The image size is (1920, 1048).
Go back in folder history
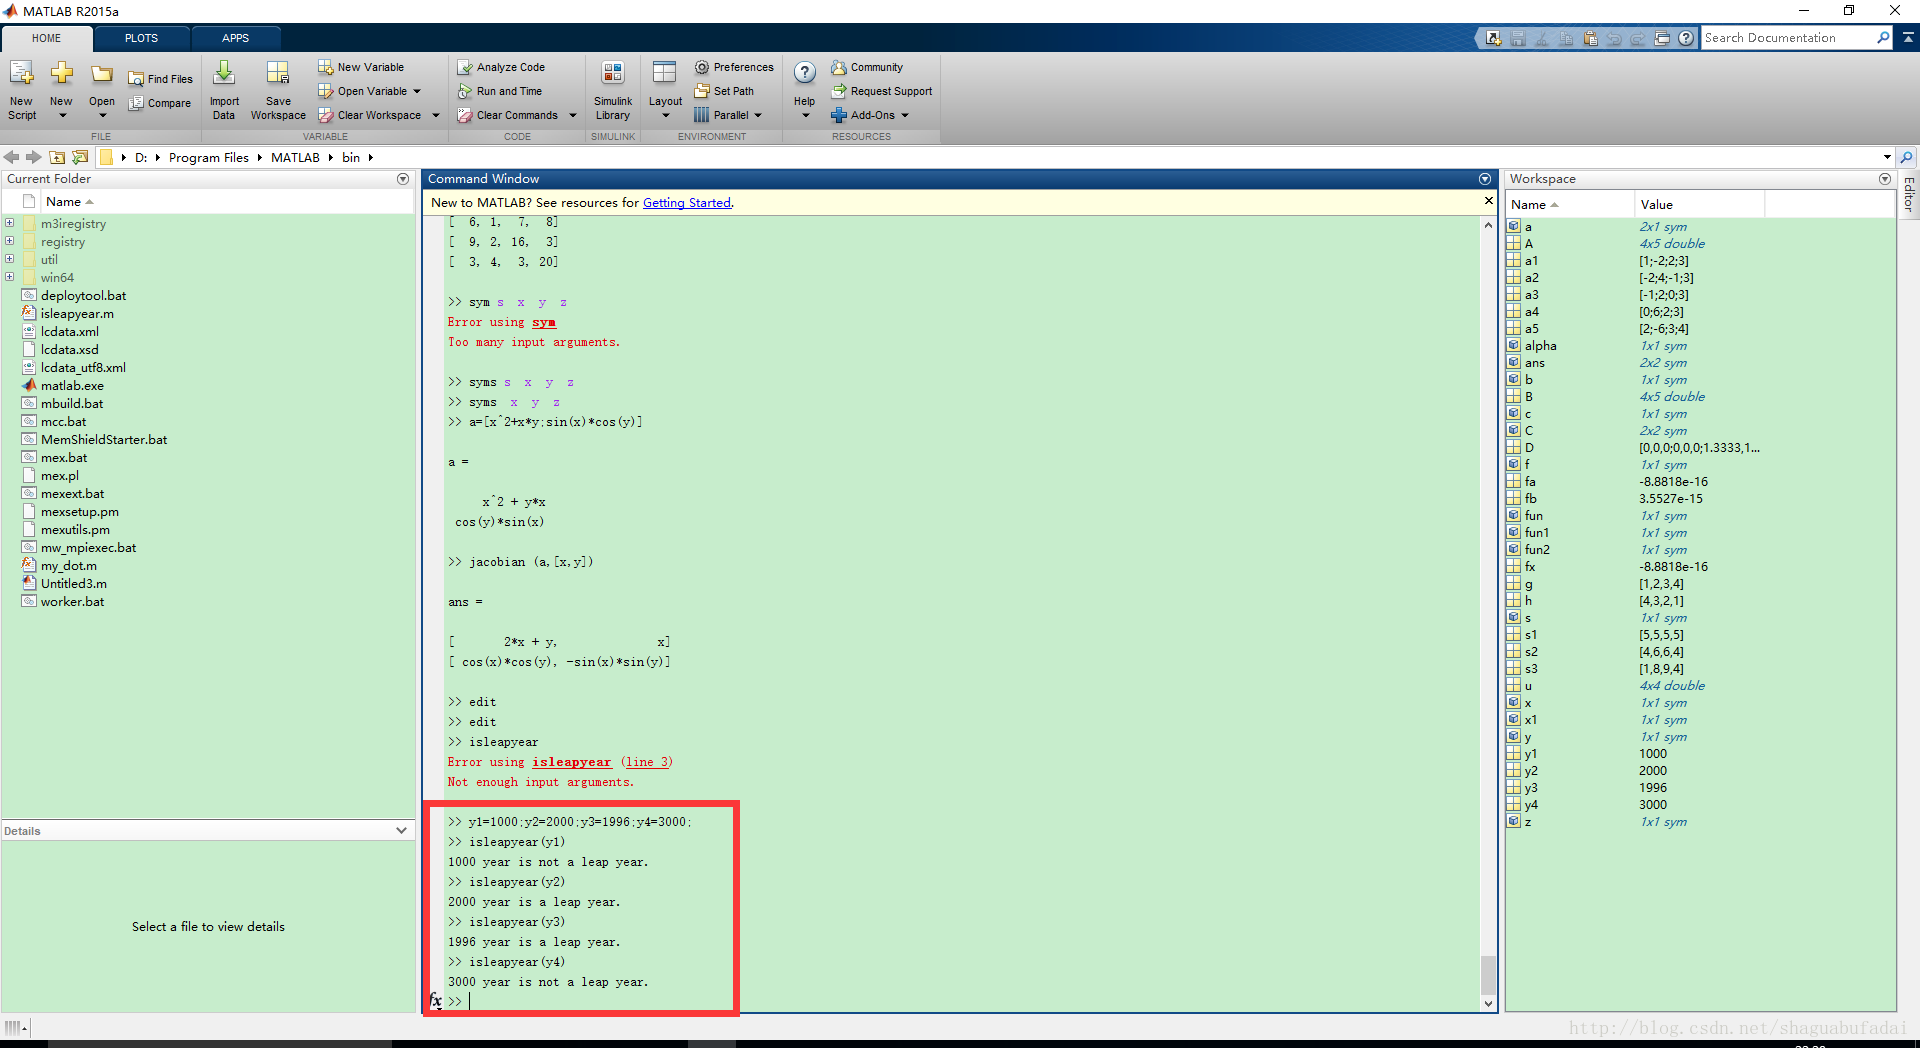pos(12,157)
